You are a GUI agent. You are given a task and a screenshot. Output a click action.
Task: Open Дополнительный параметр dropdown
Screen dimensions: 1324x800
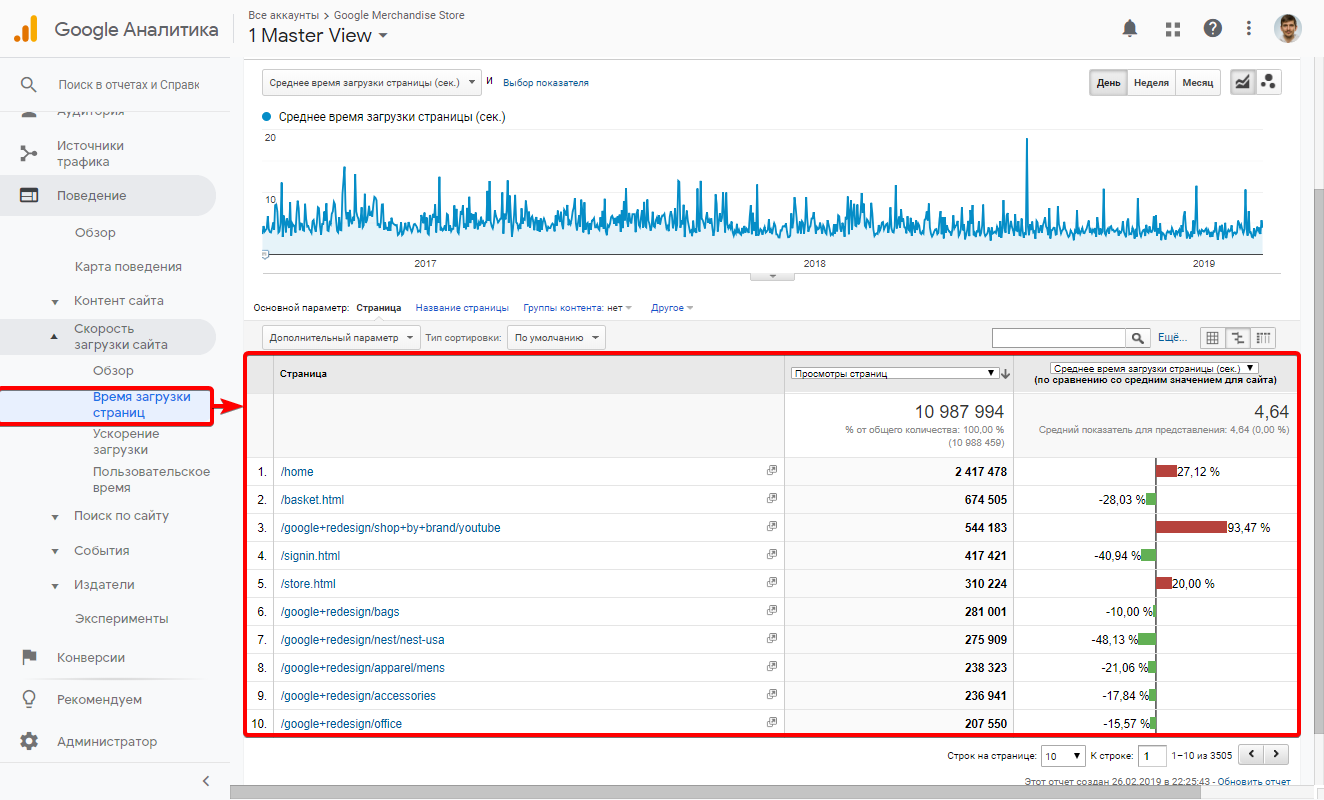point(341,338)
